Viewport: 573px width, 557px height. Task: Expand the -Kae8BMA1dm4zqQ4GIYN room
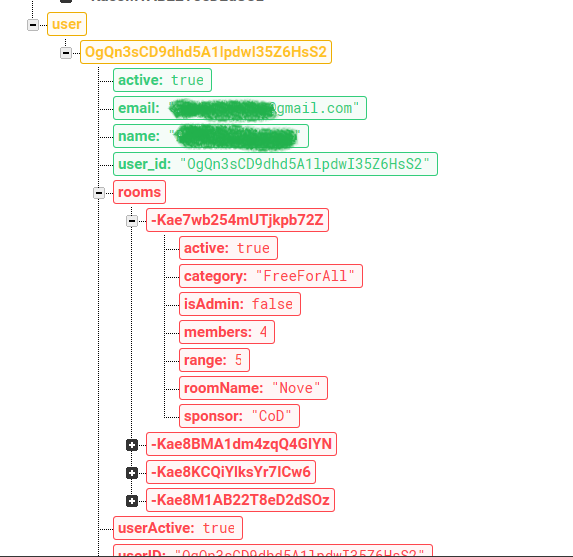tap(132, 445)
